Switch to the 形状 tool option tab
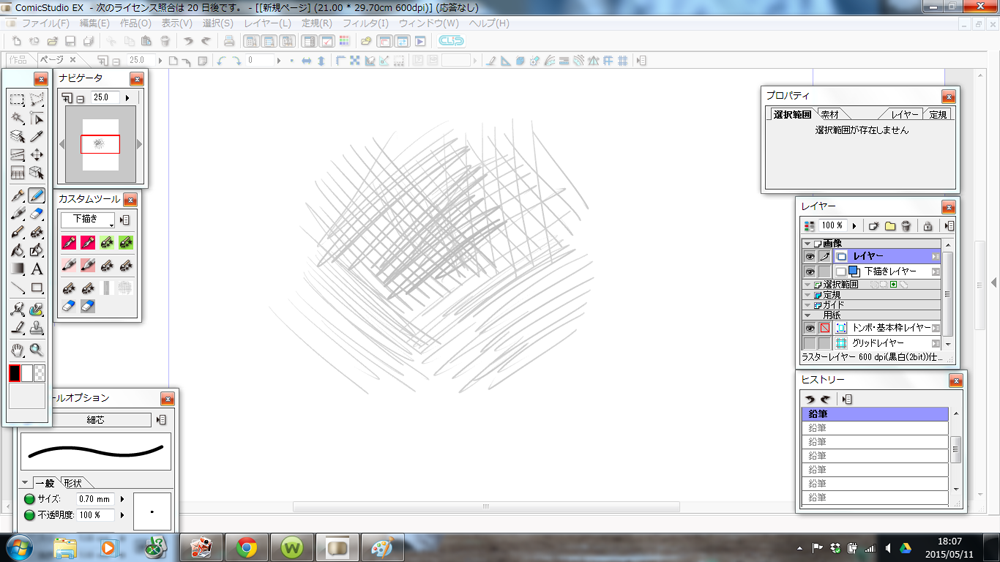 tap(73, 483)
